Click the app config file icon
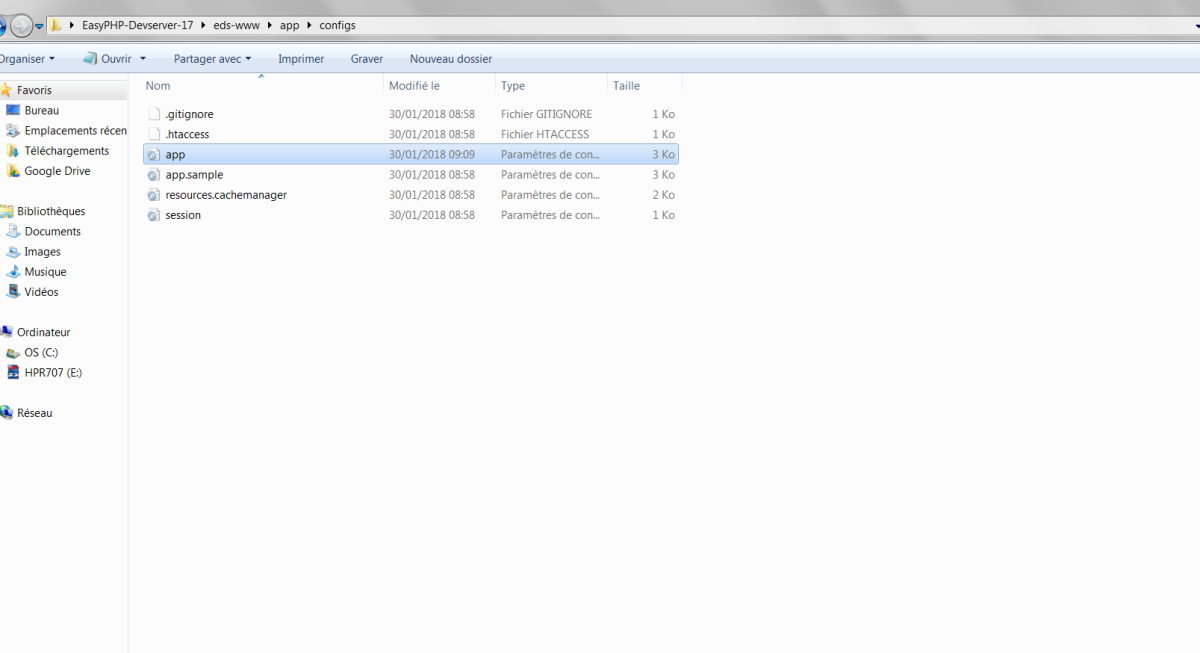The image size is (1200, 653). click(x=153, y=155)
